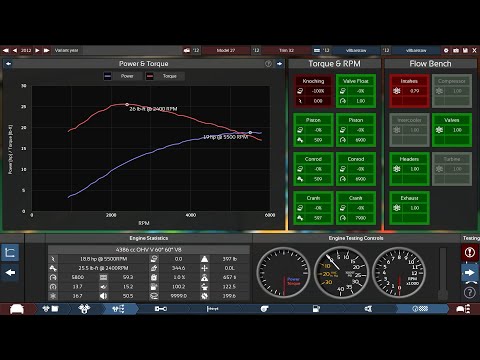Step forward one year
Image resolution: width=480 pixels, height=360 pixels.
pos(37,50)
